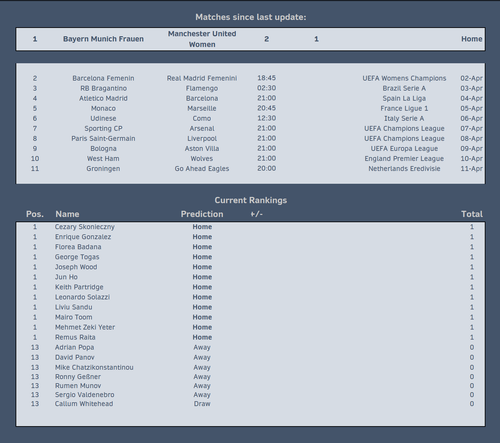Click the 'Draw' prediction for Callum Whitehead
The width and height of the screenshot is (500, 443).
pyautogui.click(x=202, y=403)
